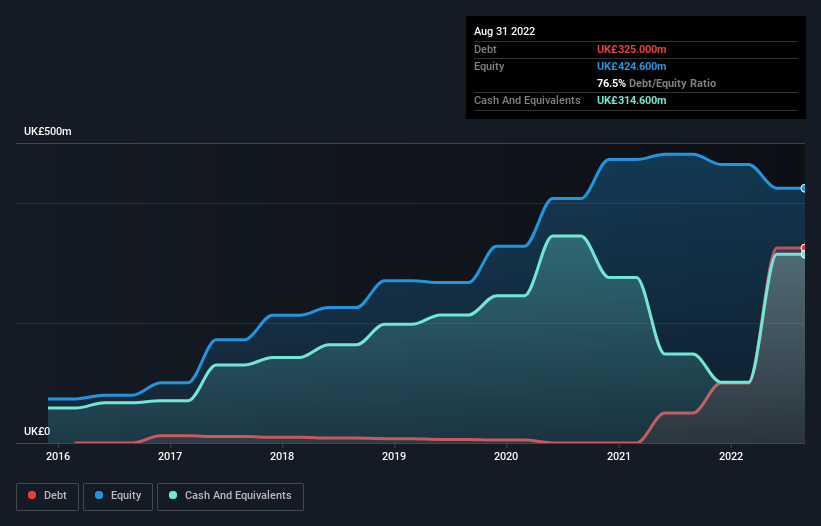This screenshot has width=821, height=526.
Task: Click the blue Equity end-point marker
Action: pos(804,188)
